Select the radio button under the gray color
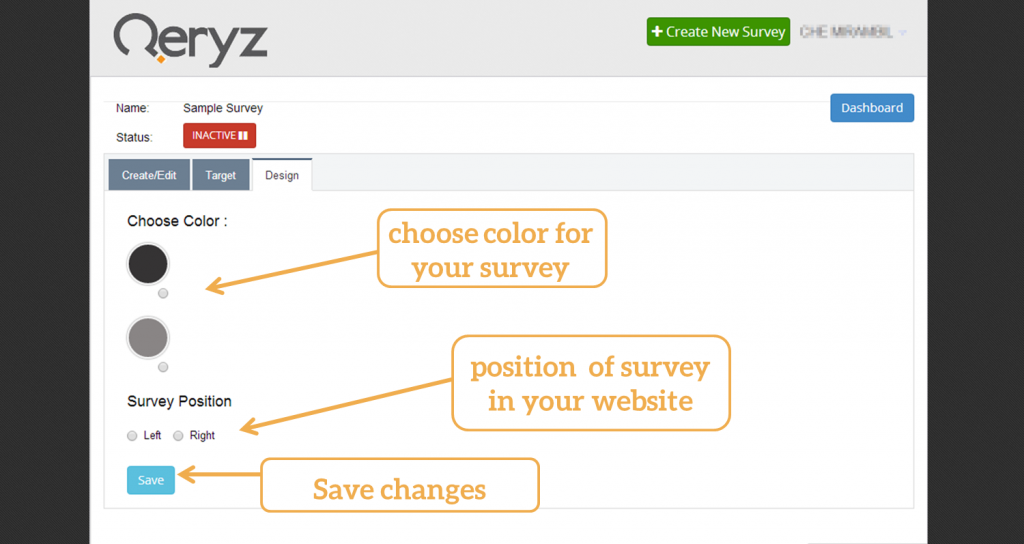Screen dimensions: 1024x544 163,367
